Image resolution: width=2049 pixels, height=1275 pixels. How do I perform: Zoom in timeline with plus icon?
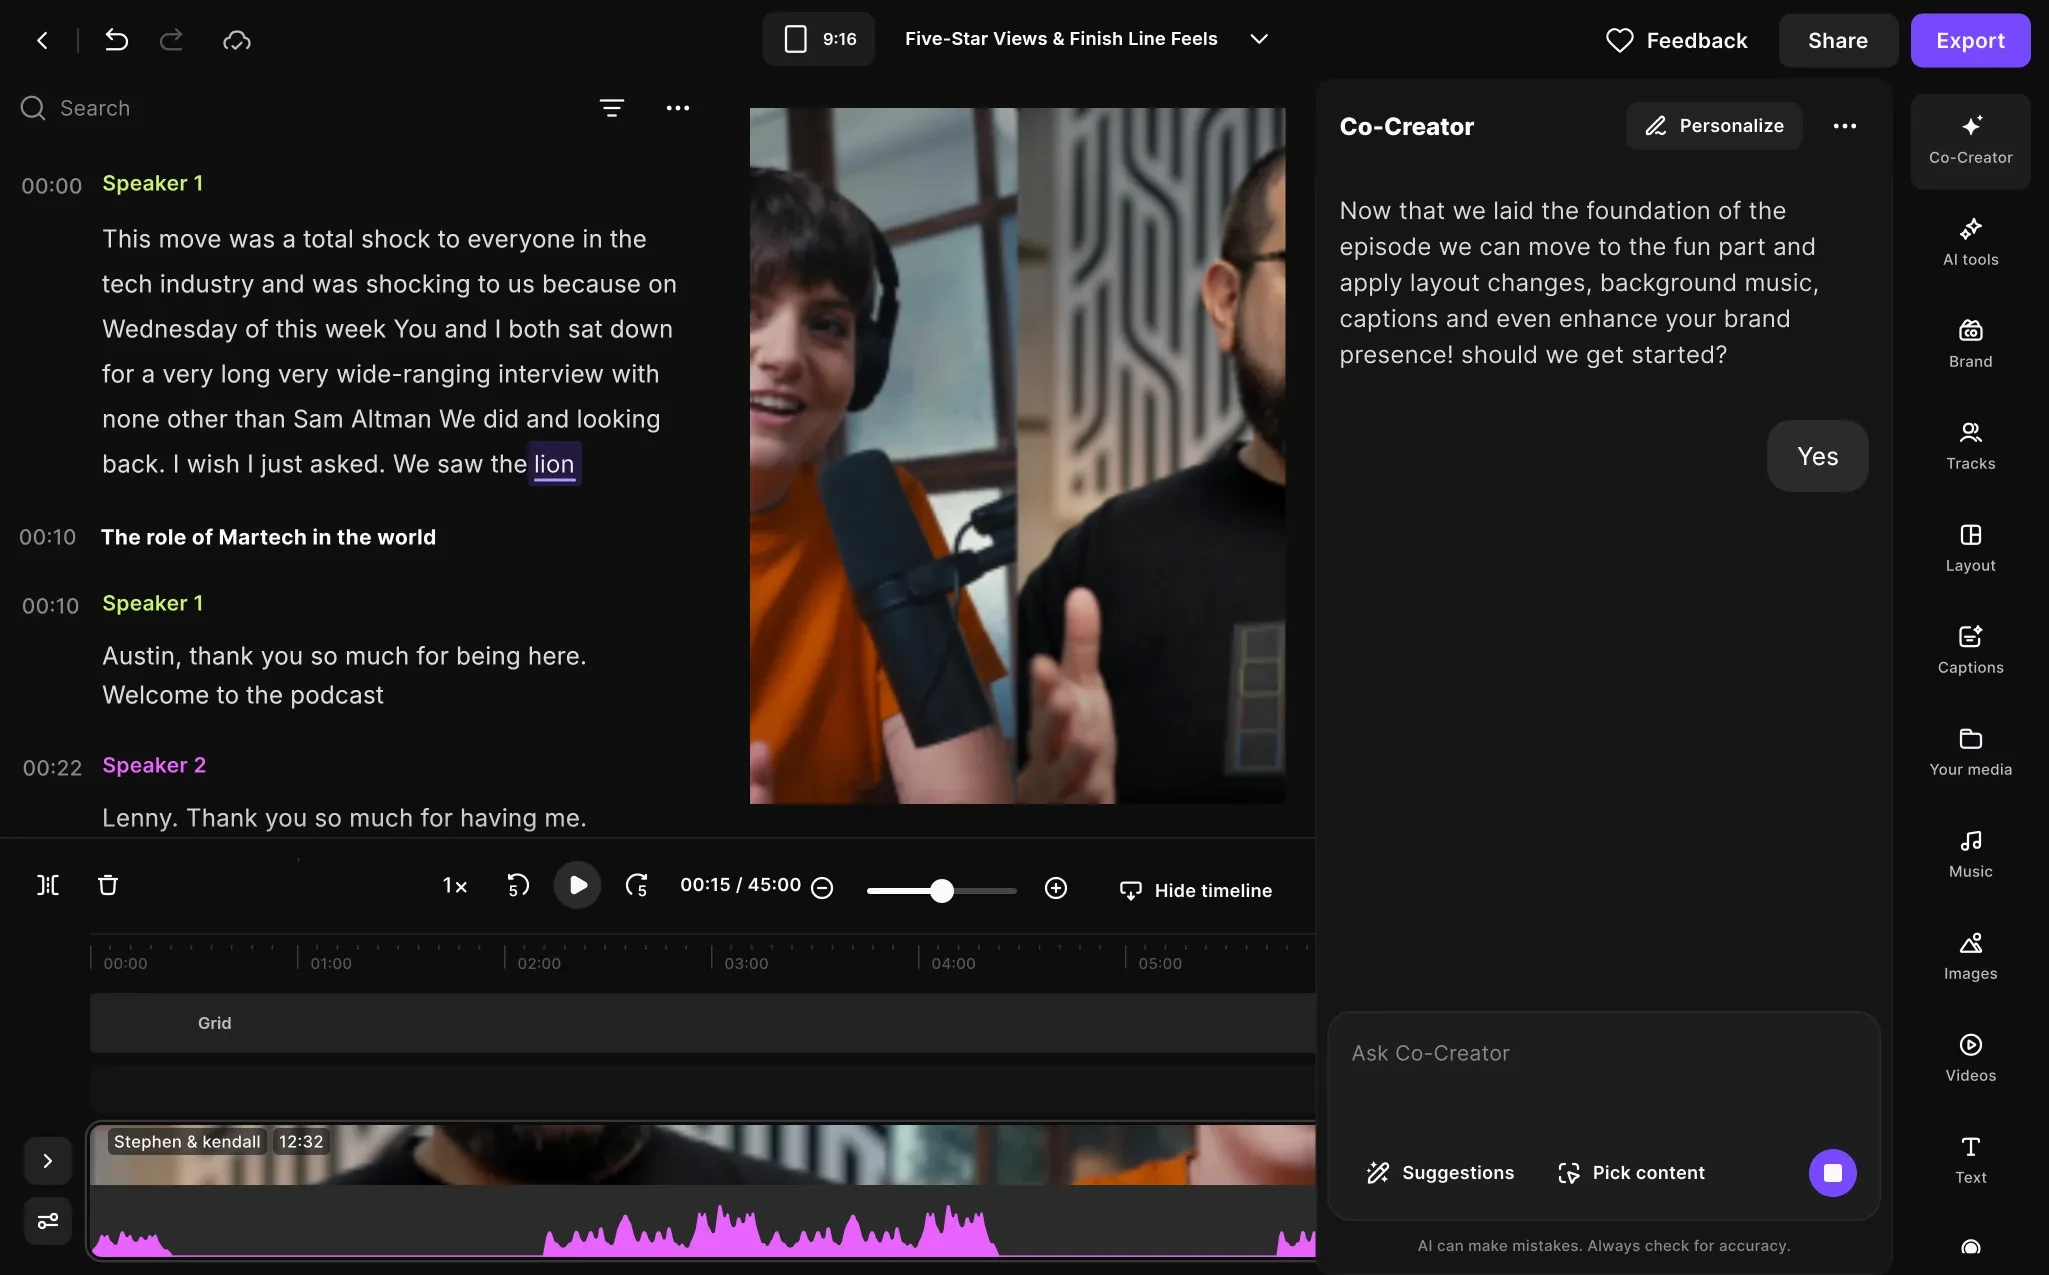pos(1056,888)
